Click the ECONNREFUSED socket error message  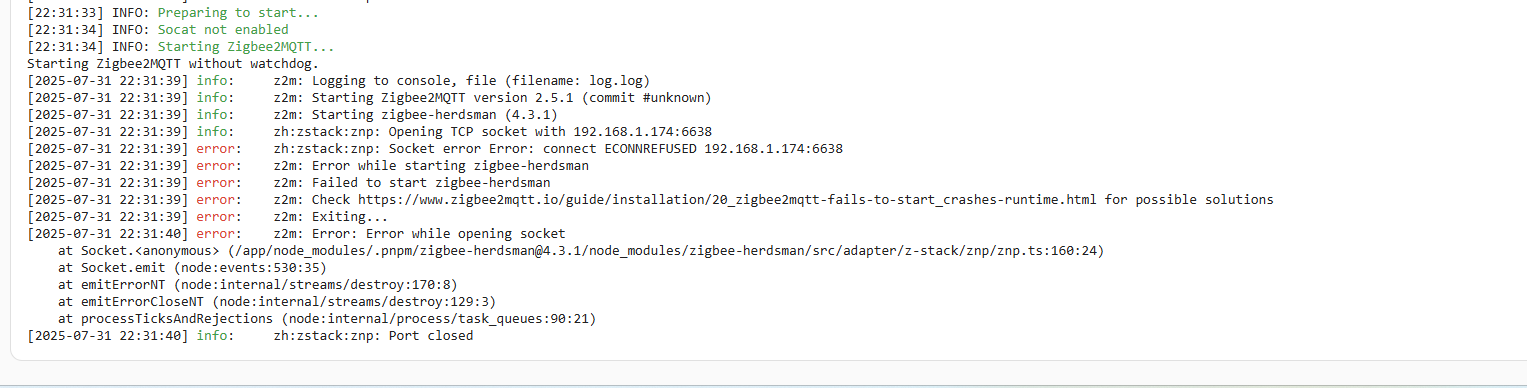(x=558, y=149)
